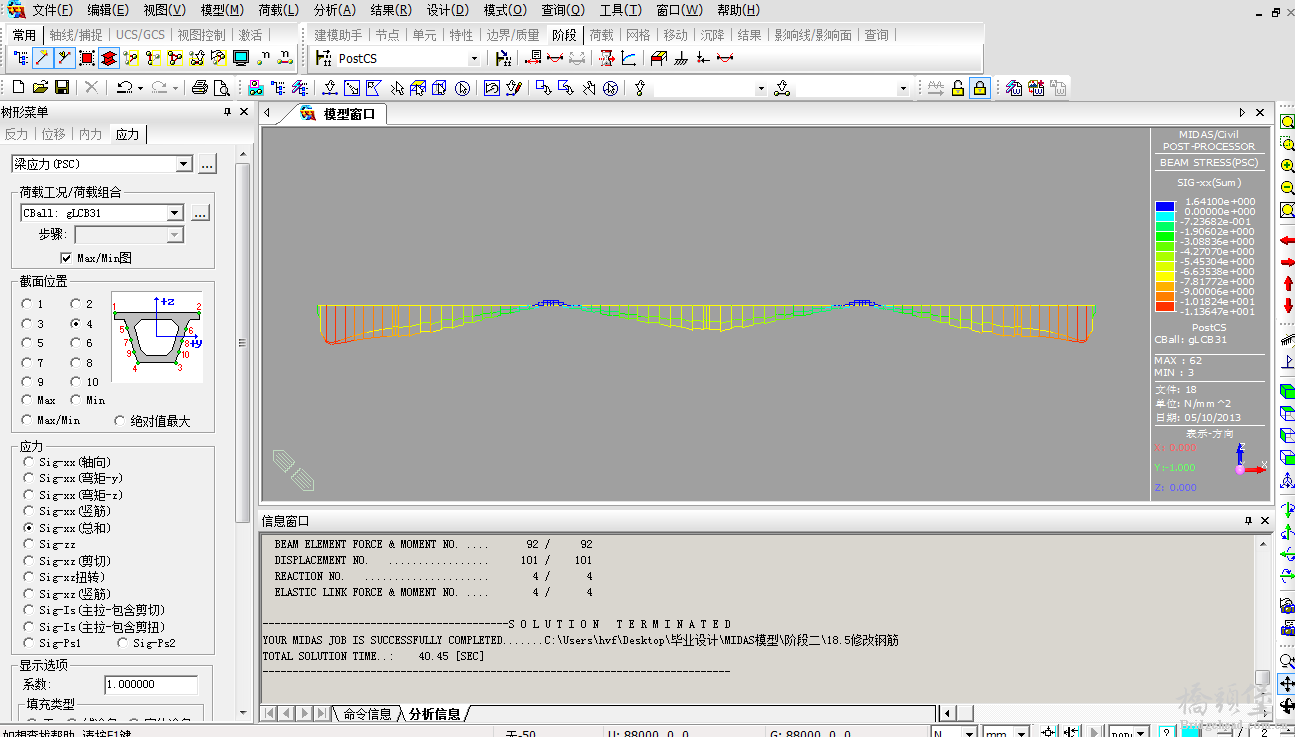Click the info window vertical scrollbar thumb
Viewport: 1295px width, 737px height.
click(1263, 677)
